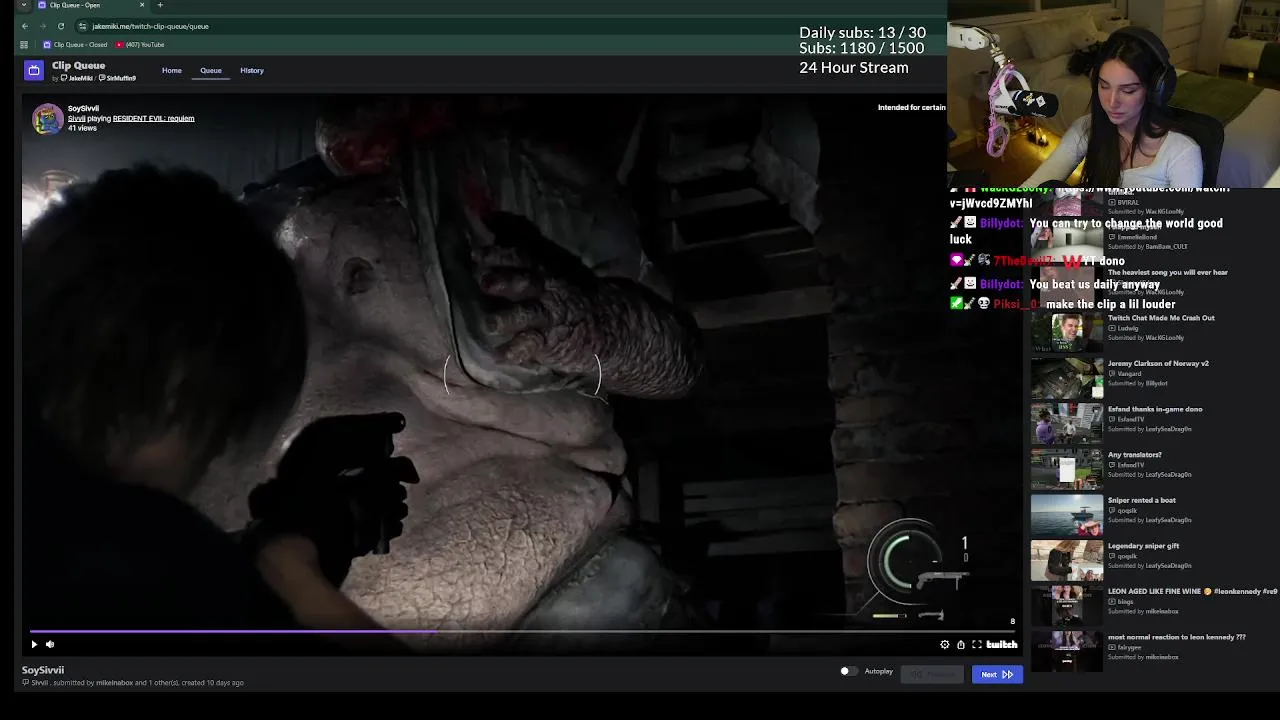This screenshot has width=1280, height=720.
Task: Click the fairygee channel name in queue
Action: point(1129,647)
